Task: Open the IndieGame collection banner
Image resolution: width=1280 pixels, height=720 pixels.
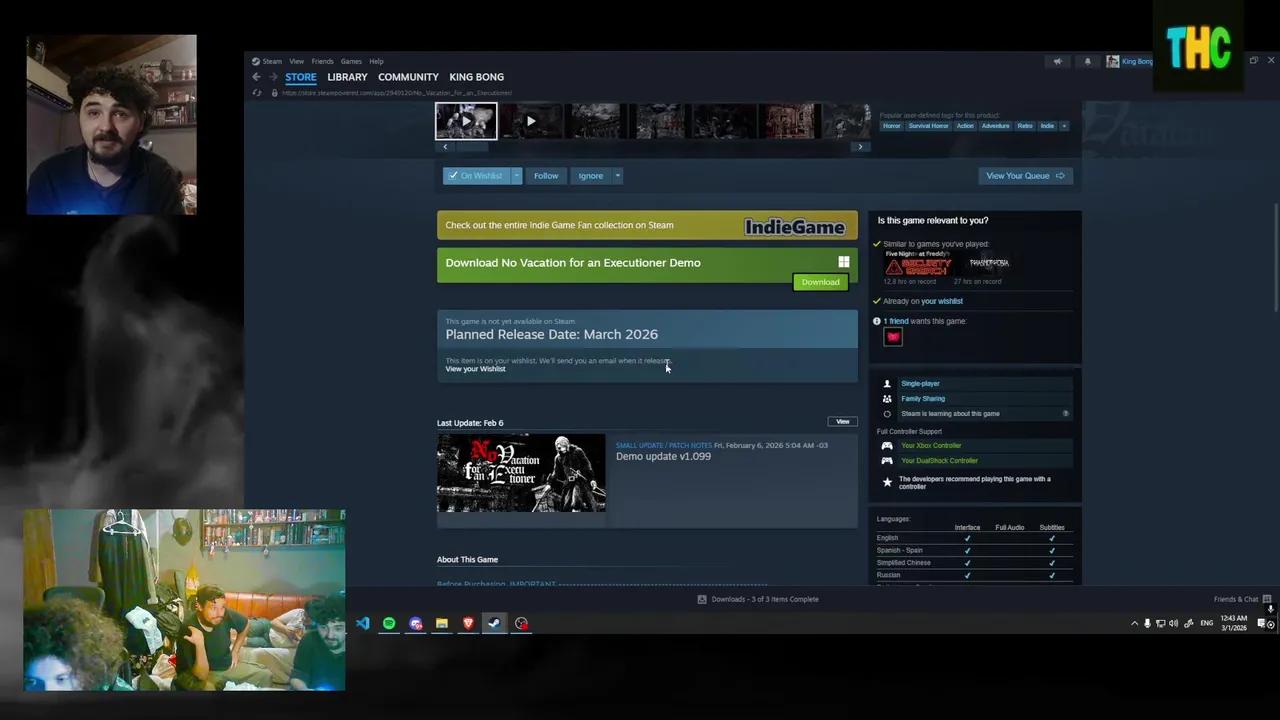Action: pos(647,225)
